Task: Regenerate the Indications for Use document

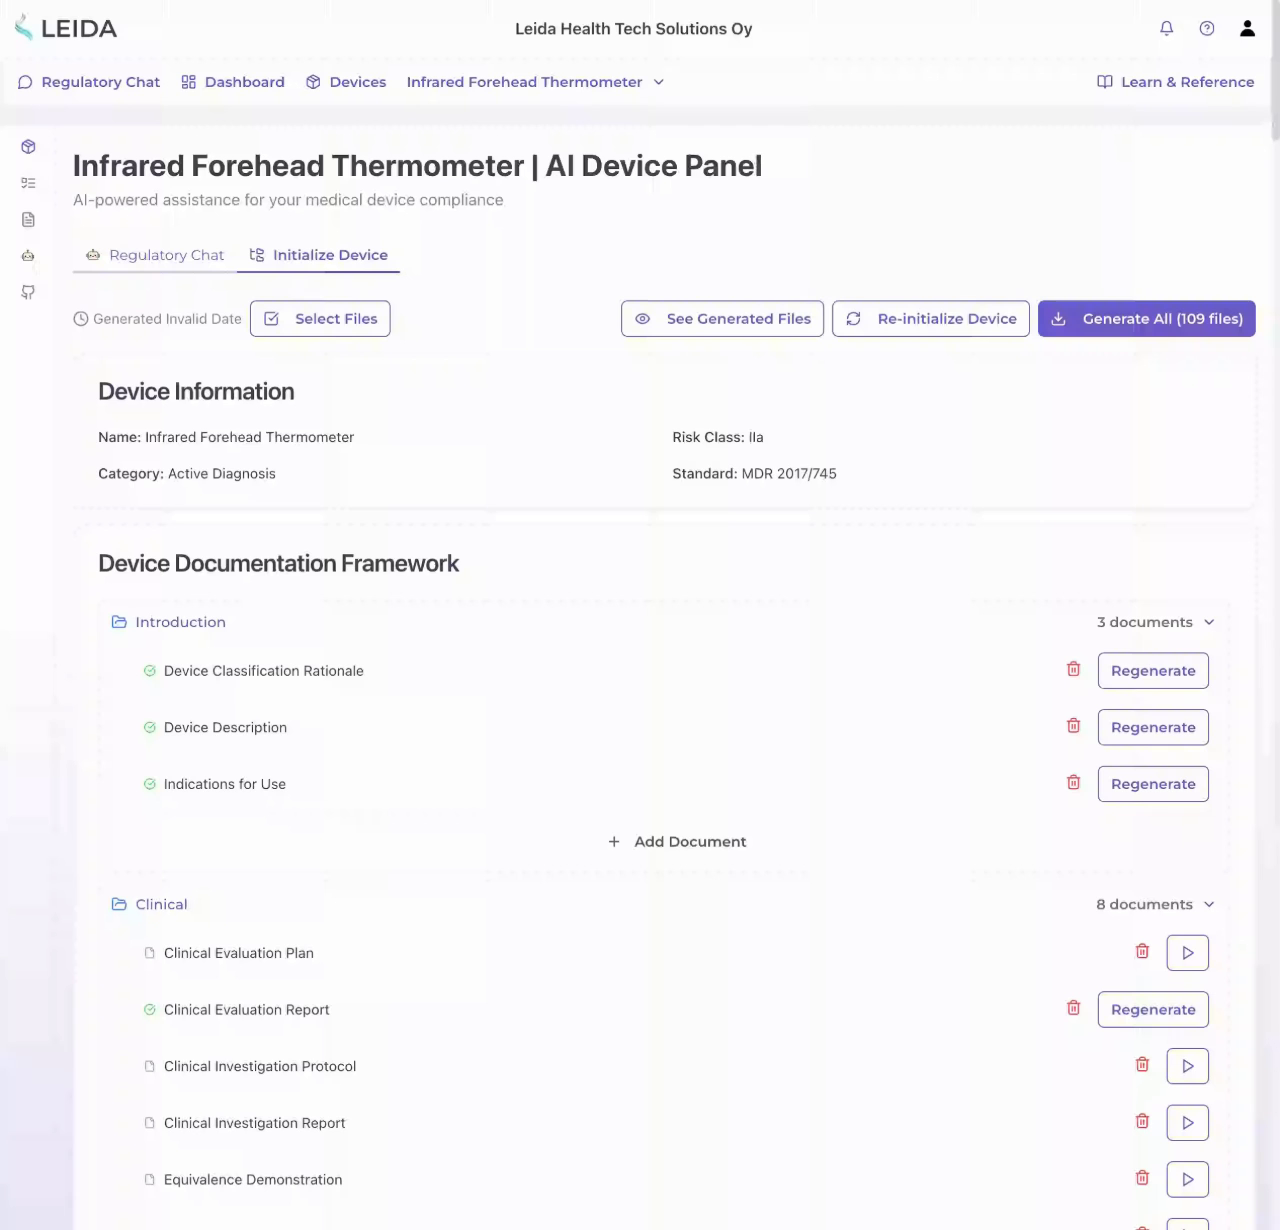Action: tap(1153, 784)
